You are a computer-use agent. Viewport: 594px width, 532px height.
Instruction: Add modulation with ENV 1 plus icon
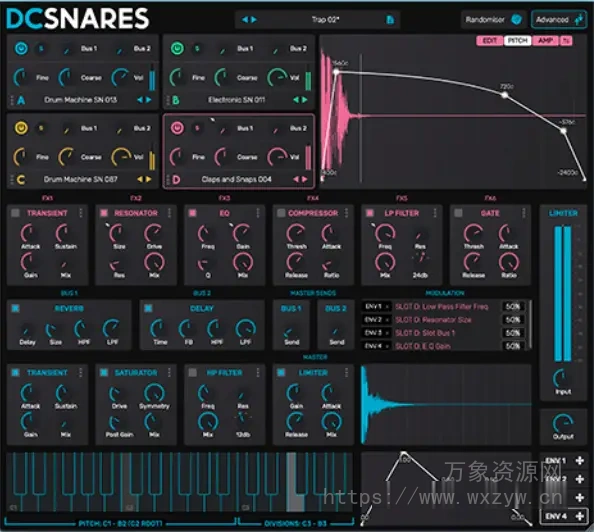coord(579,461)
